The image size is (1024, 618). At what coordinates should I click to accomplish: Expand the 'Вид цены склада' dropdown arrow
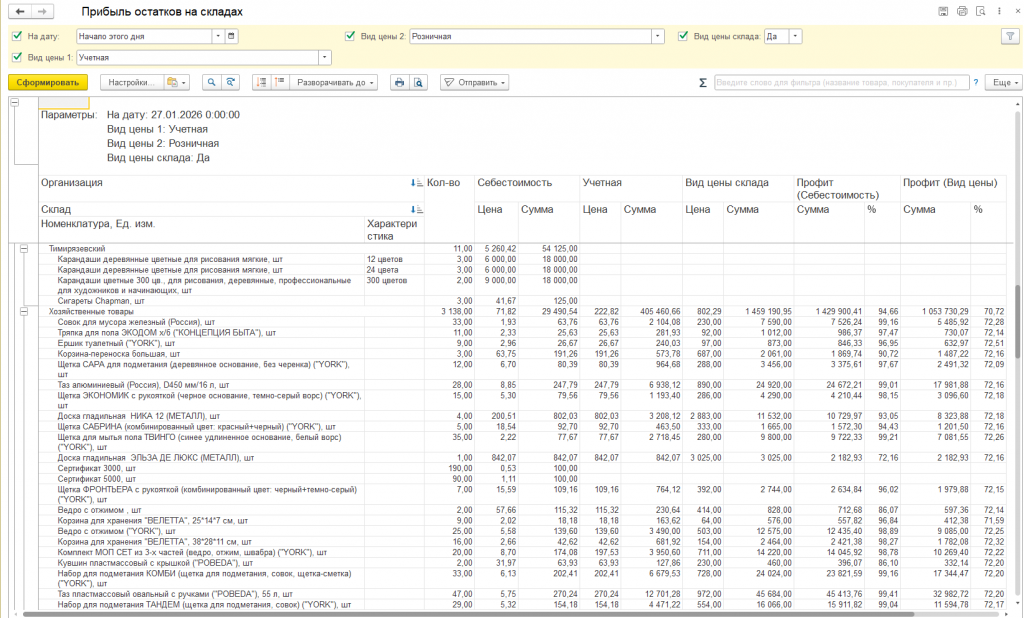point(795,36)
